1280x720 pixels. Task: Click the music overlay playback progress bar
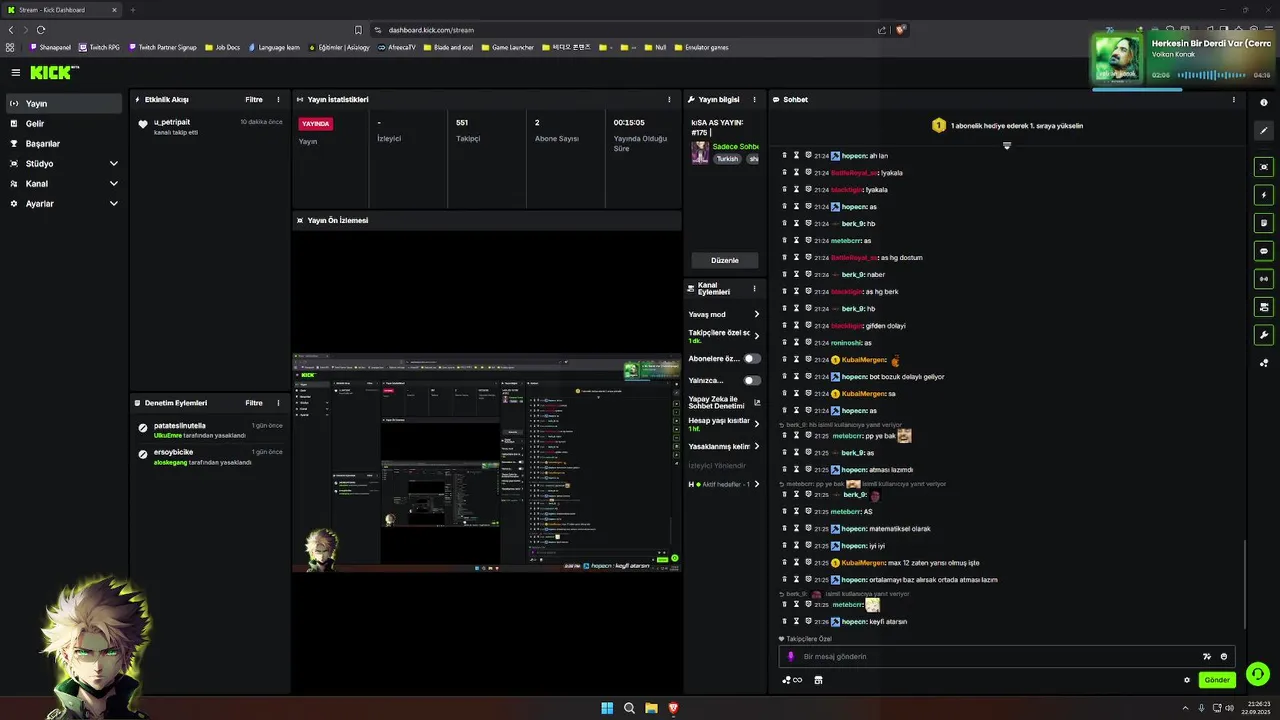[x=1181, y=89]
